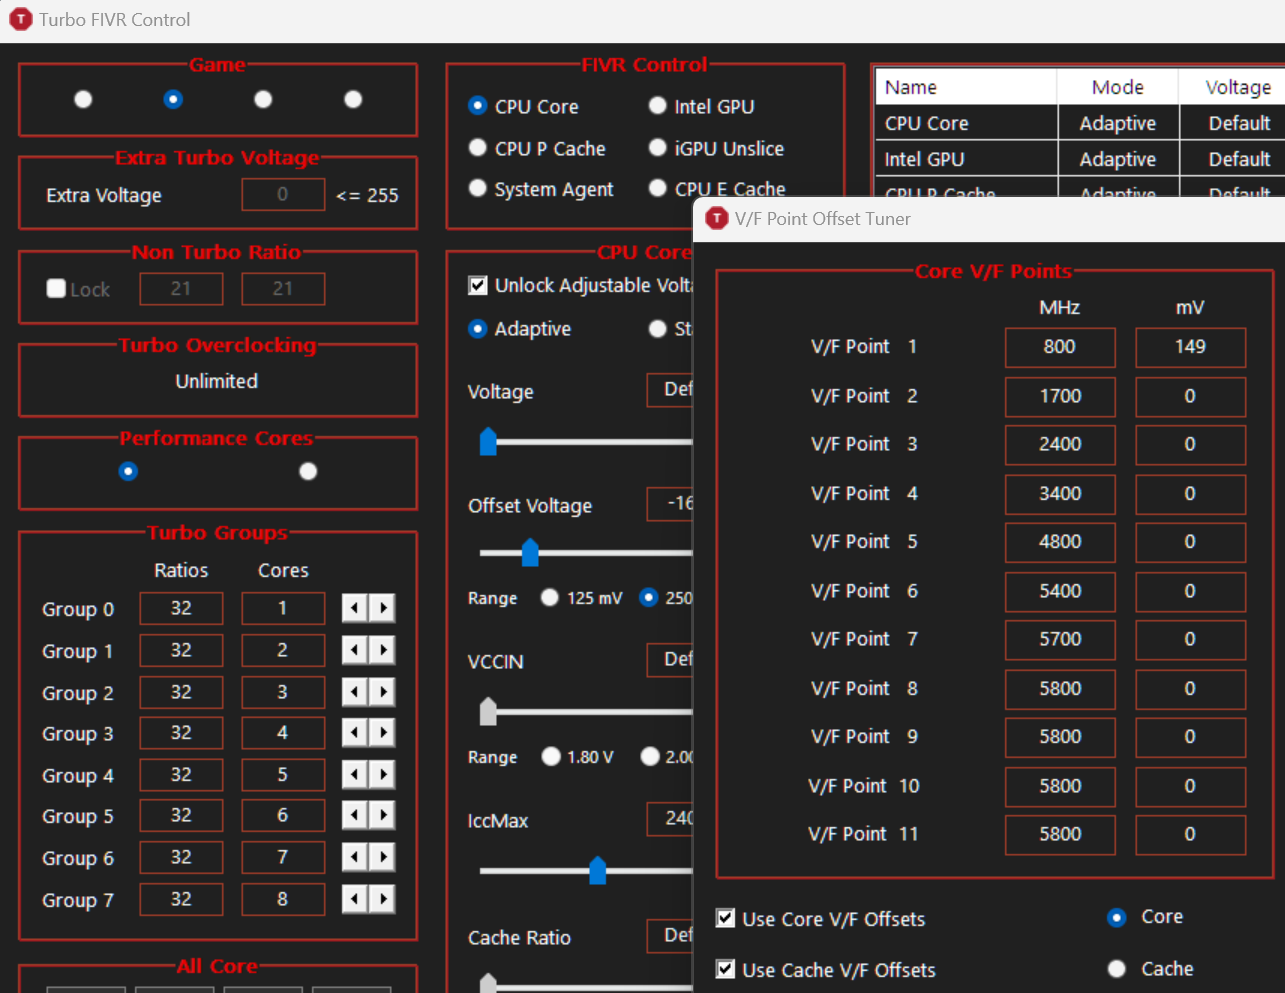Click the VCCIN slider handle
Screen dimensions: 1285x993
(x=488, y=711)
